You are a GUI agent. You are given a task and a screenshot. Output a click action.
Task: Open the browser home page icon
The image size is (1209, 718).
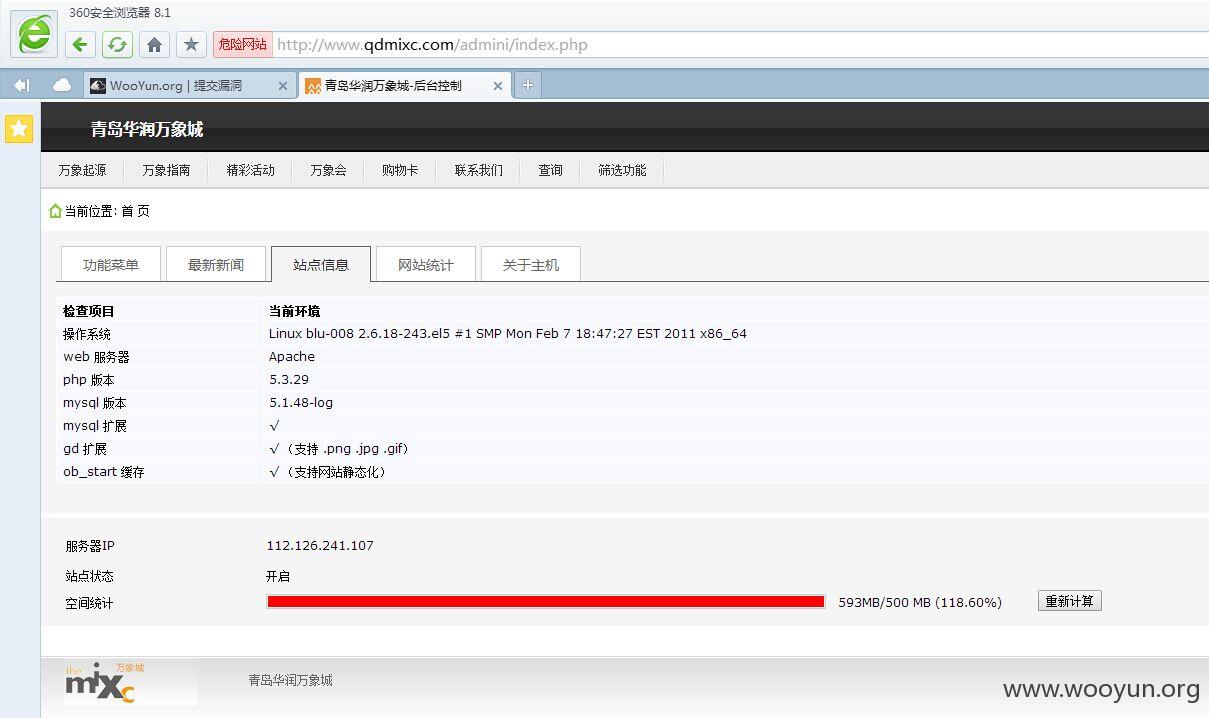154,44
